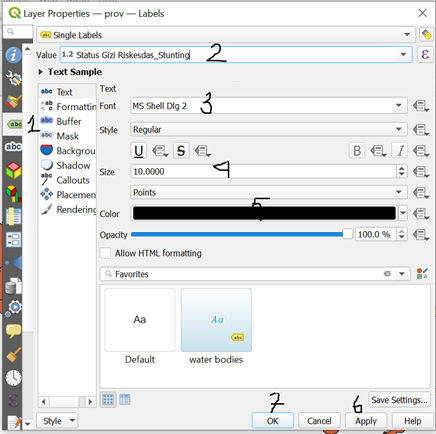Enable Allow HTML formatting checkbox

tap(105, 253)
